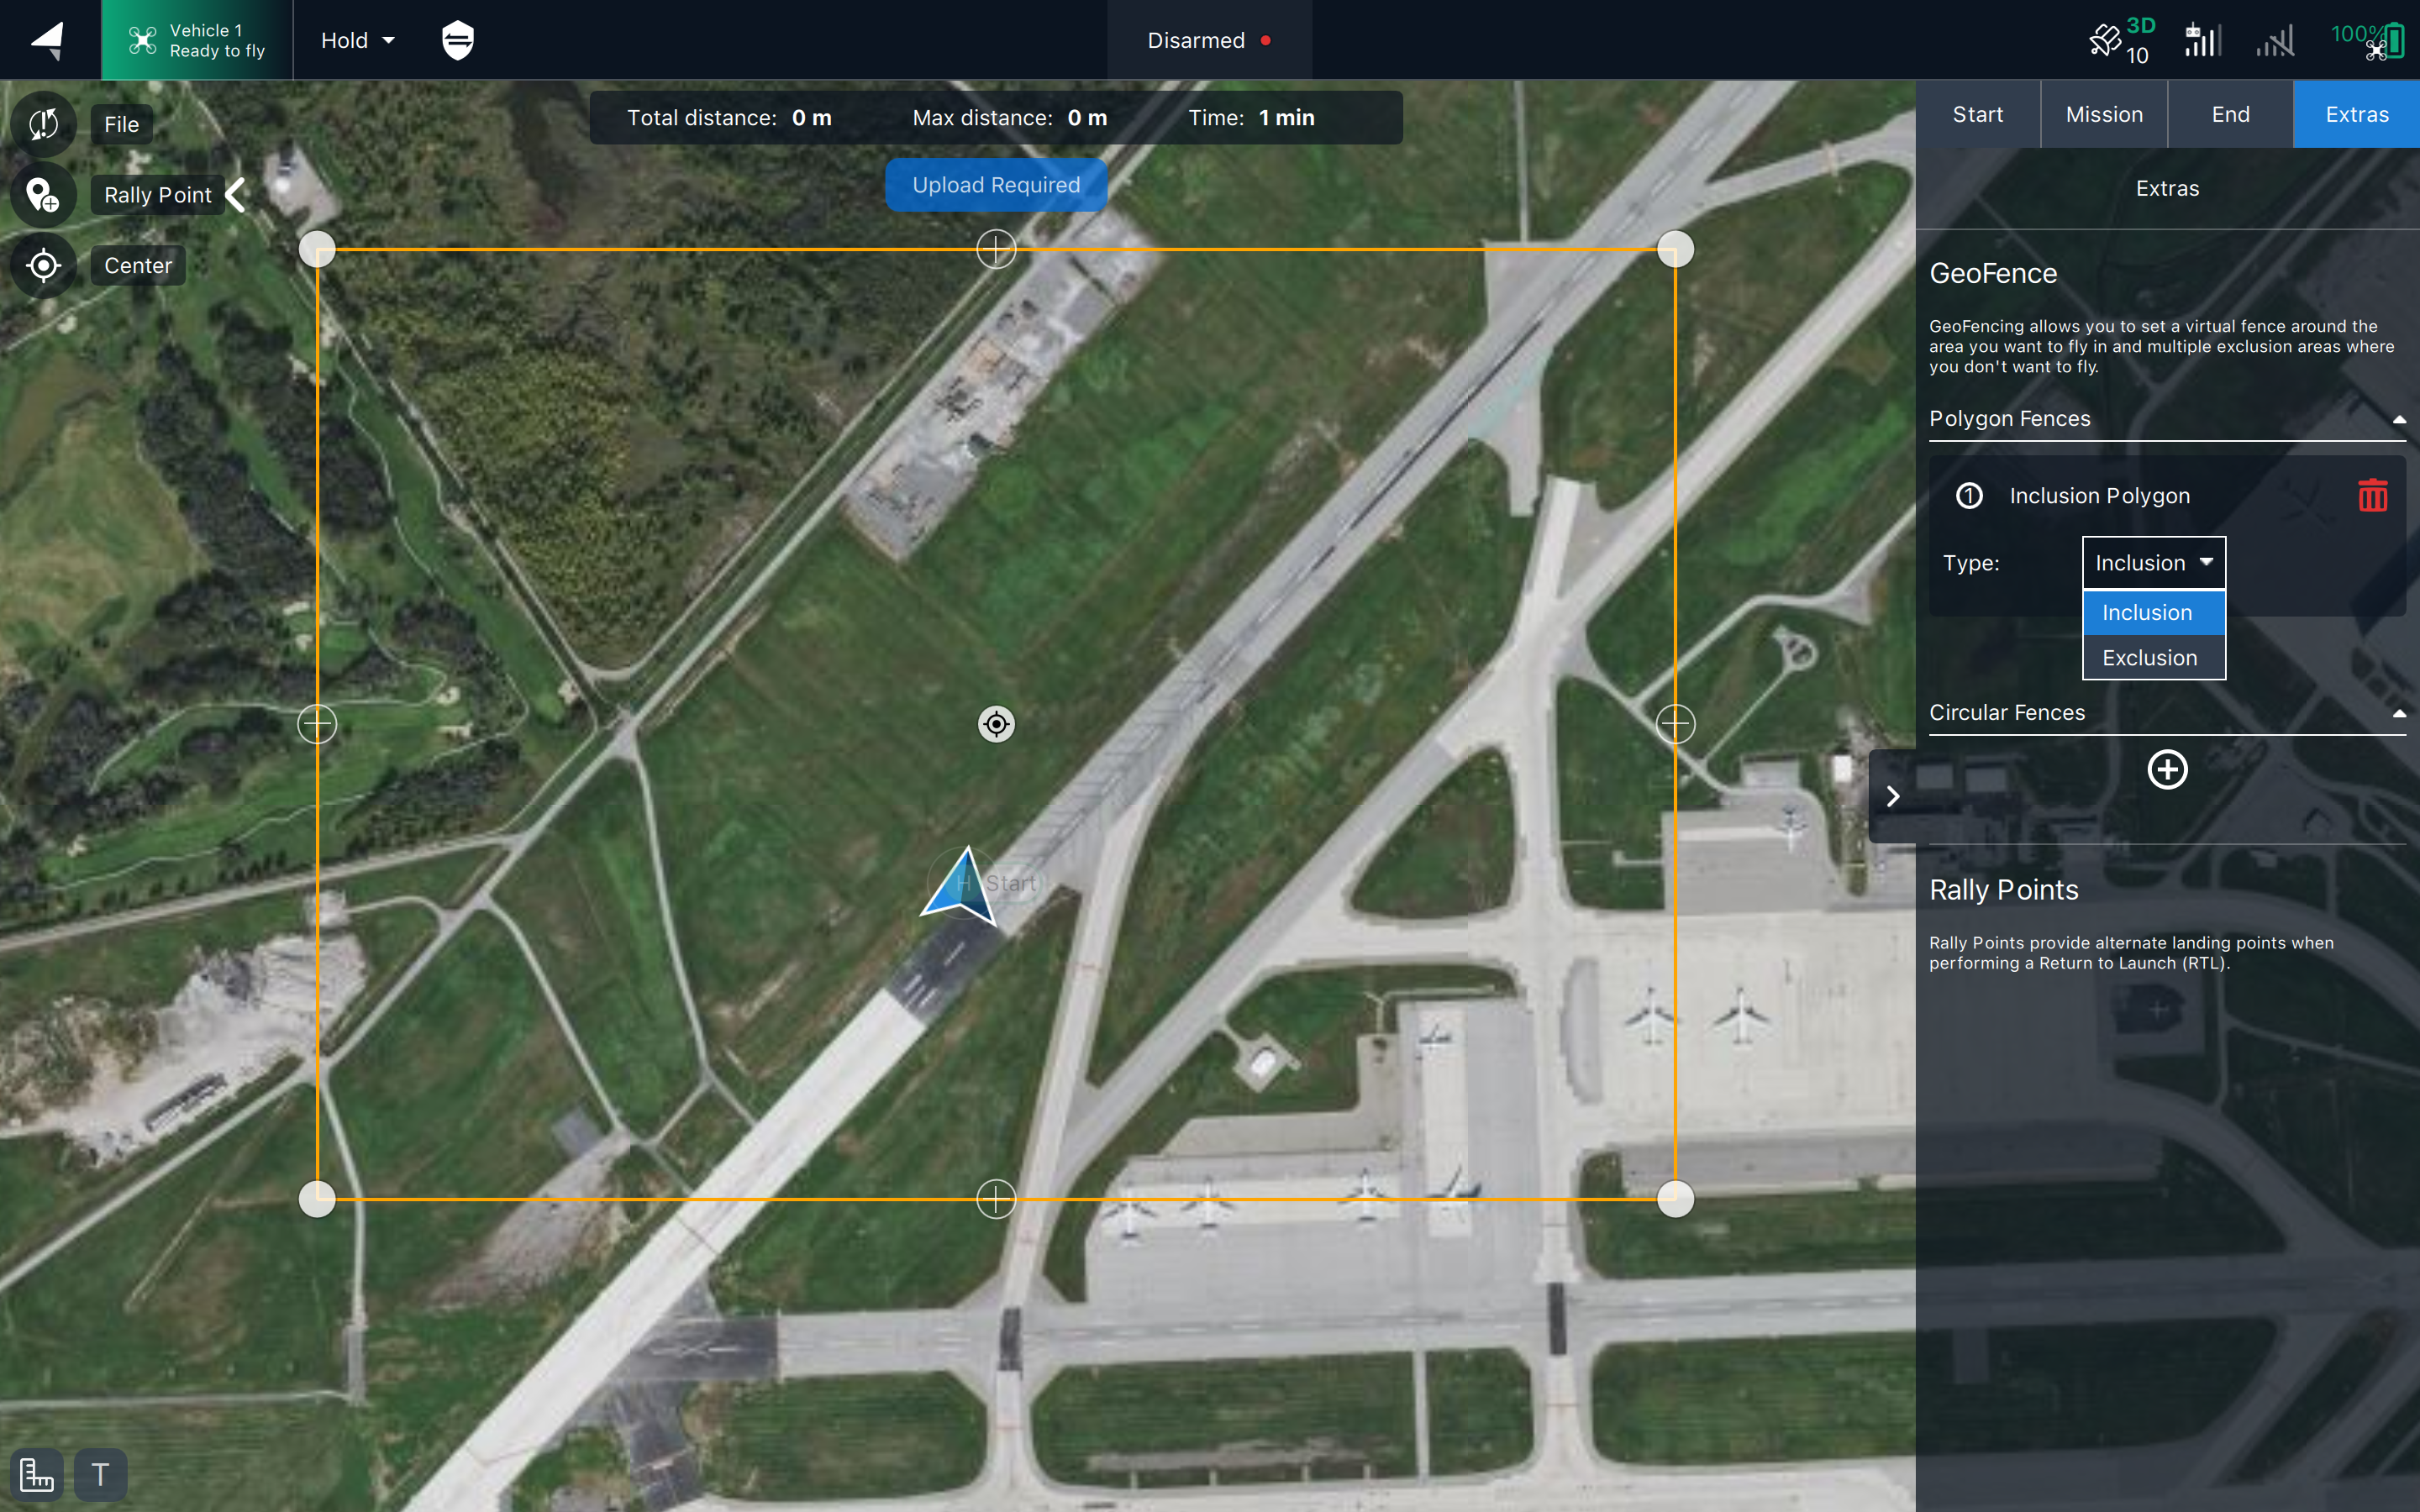2420x1512 pixels.
Task: Add a circular fence with plus icon
Action: tap(2167, 770)
